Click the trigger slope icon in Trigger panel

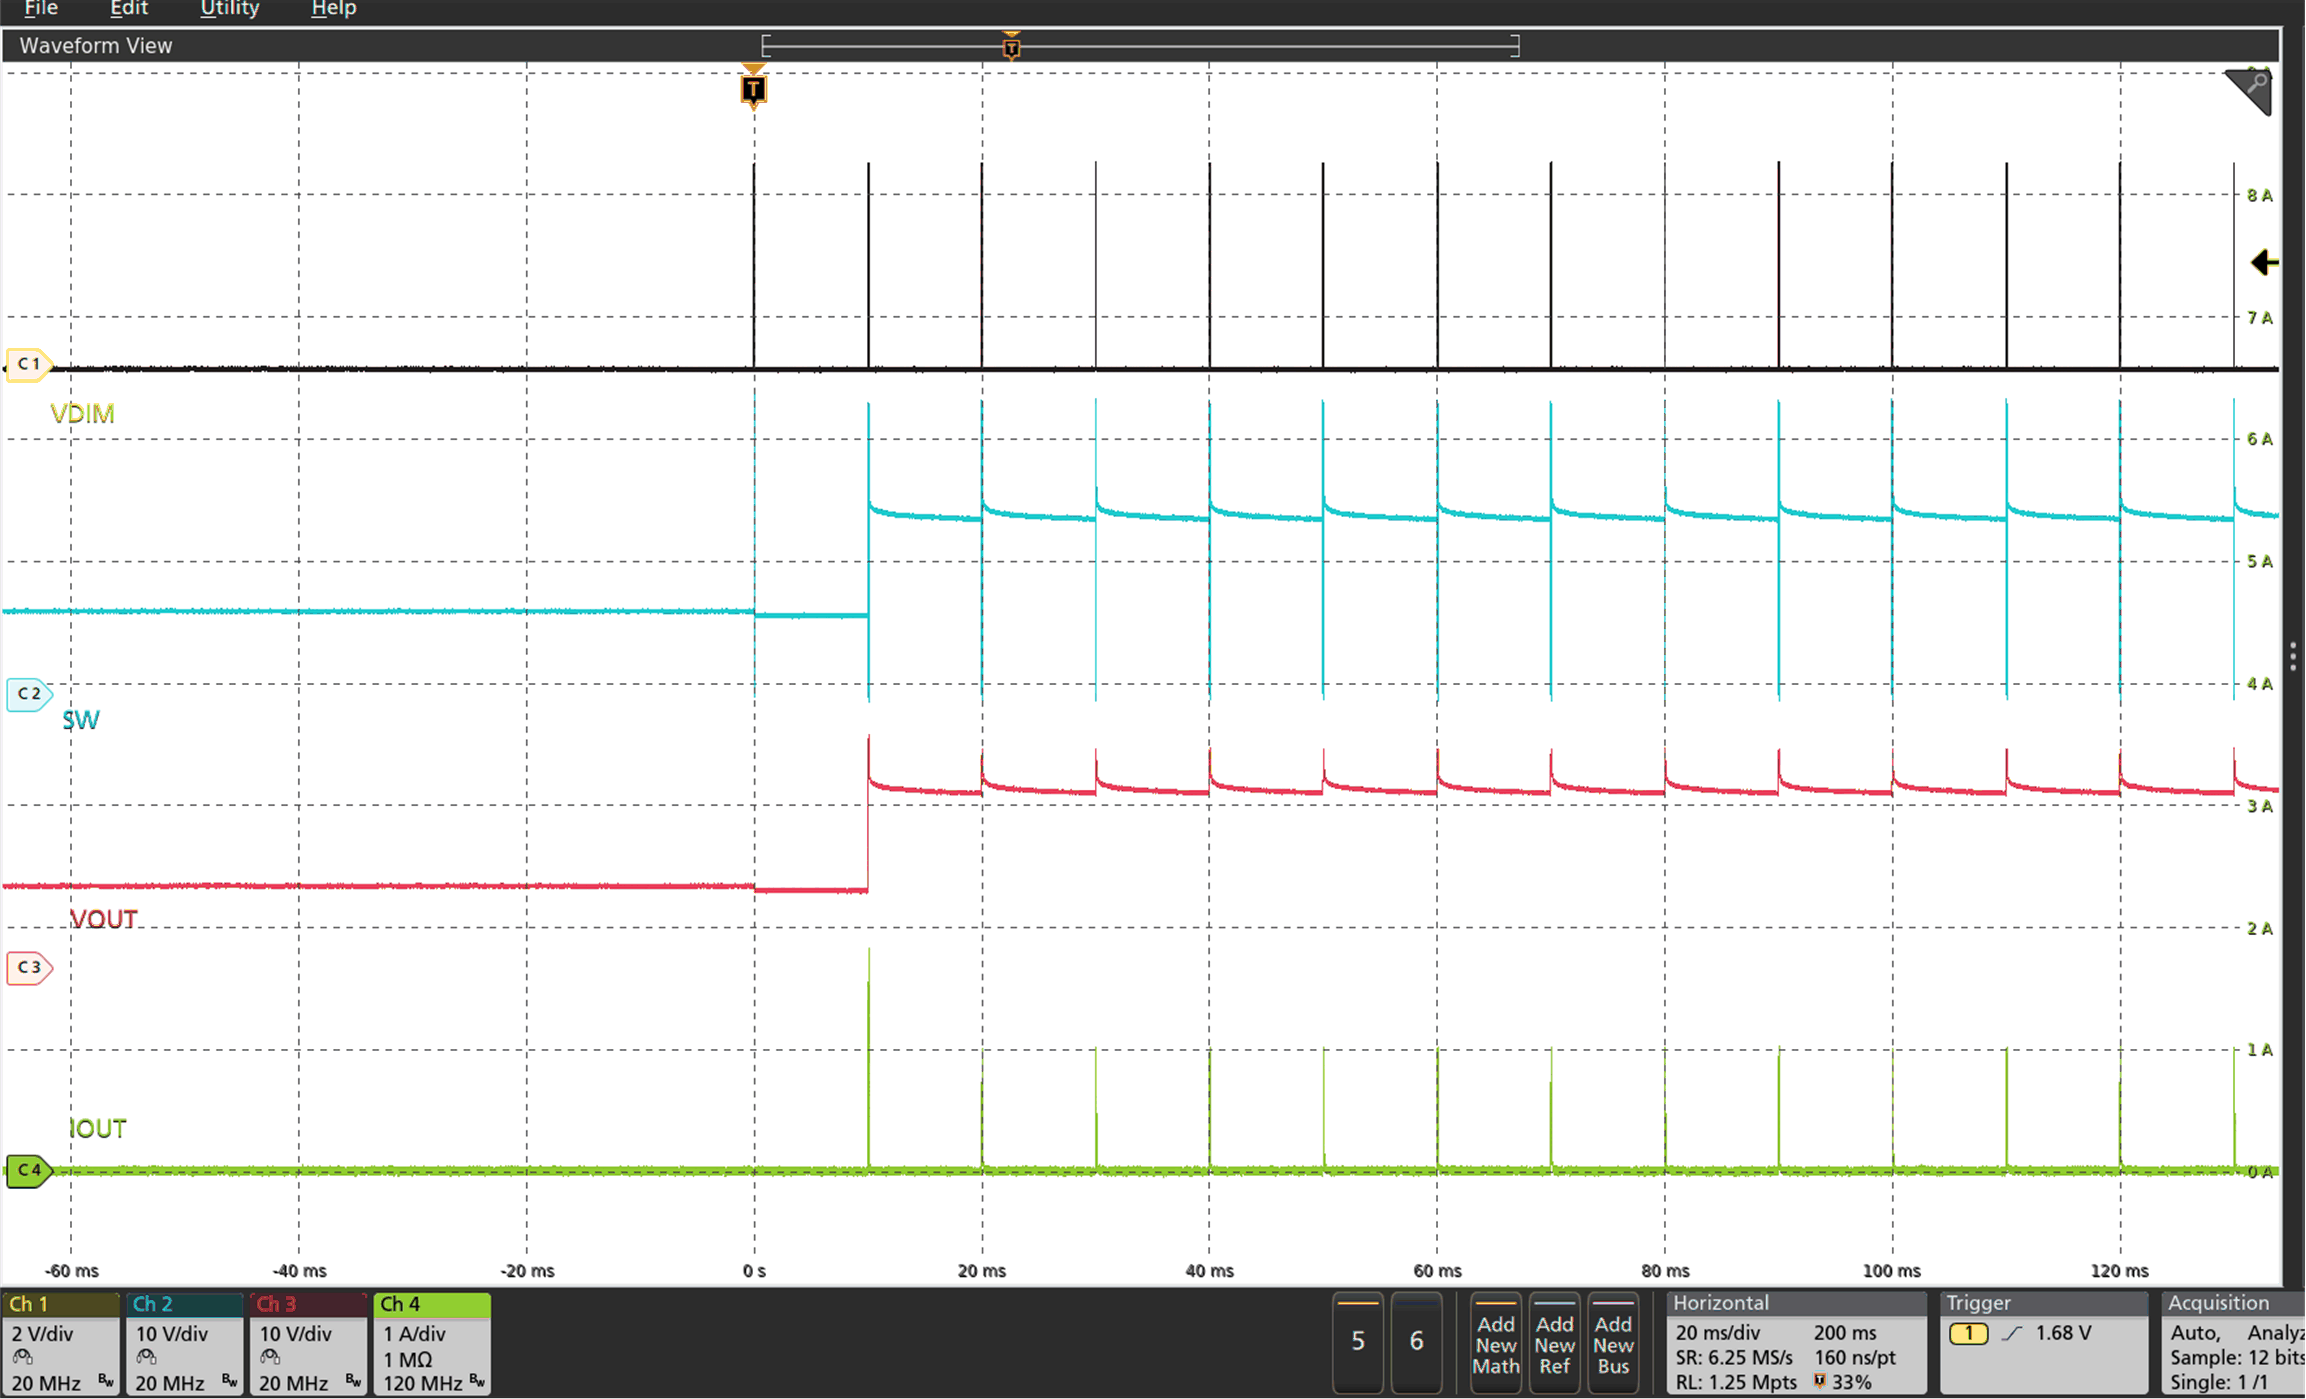[x=2013, y=1333]
